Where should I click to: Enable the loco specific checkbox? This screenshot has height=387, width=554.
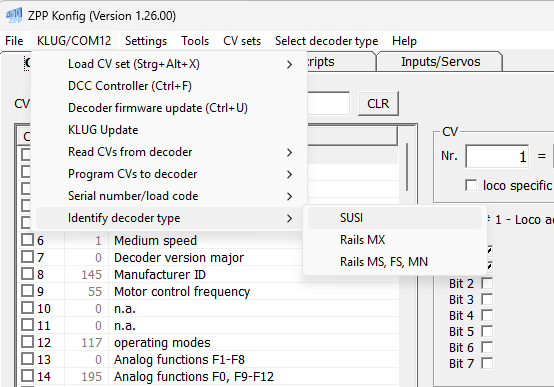pos(471,186)
